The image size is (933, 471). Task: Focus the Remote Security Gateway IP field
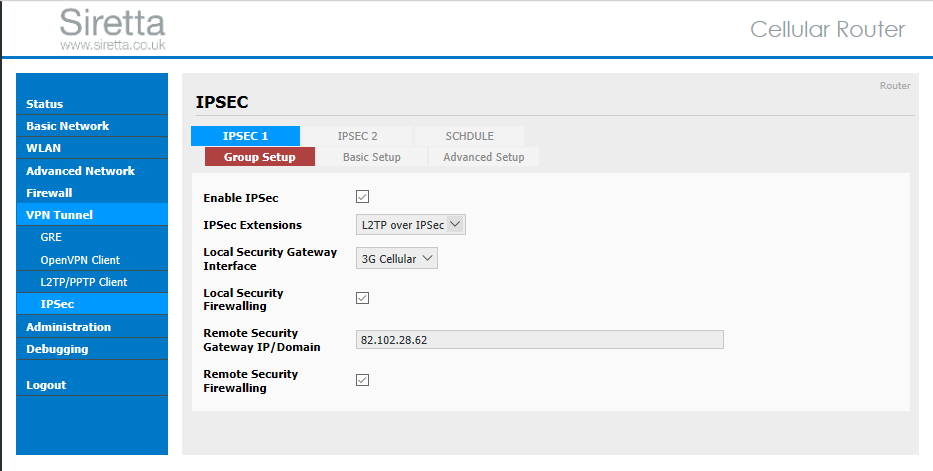pyautogui.click(x=540, y=340)
